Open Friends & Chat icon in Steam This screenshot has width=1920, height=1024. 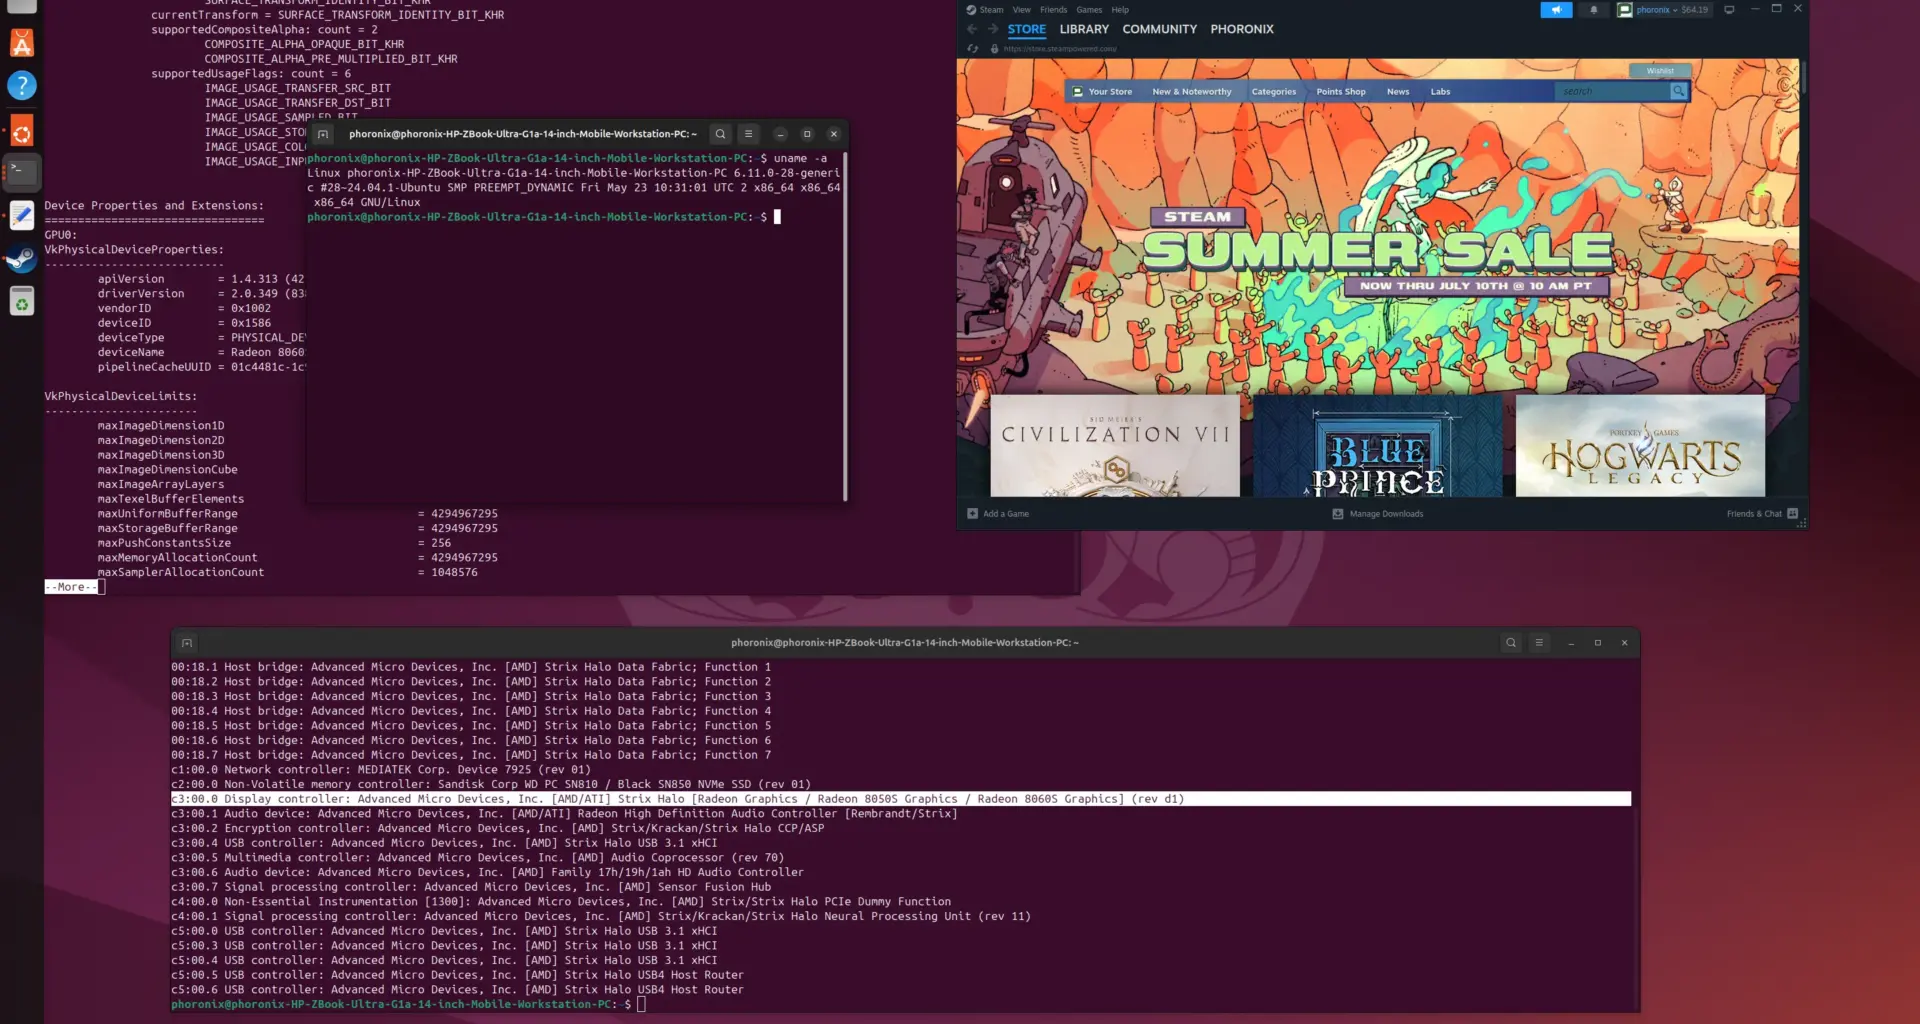tap(1792, 514)
